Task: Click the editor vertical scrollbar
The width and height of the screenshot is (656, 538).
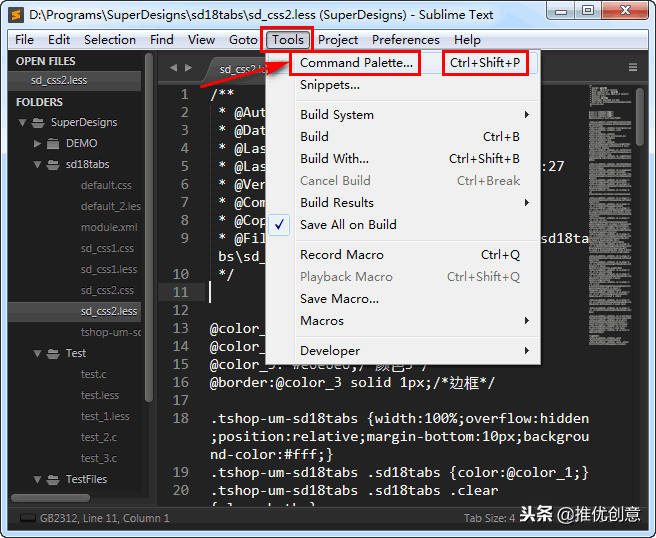Action: click(640, 116)
